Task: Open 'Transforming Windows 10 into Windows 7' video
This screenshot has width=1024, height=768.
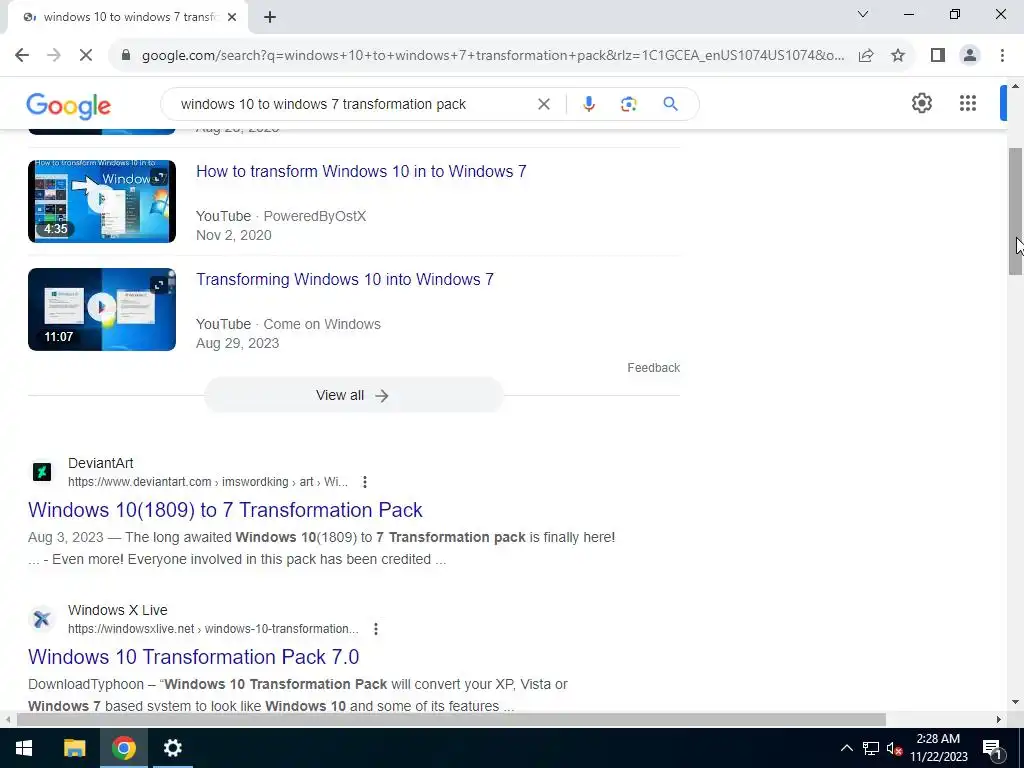Action: click(x=345, y=280)
